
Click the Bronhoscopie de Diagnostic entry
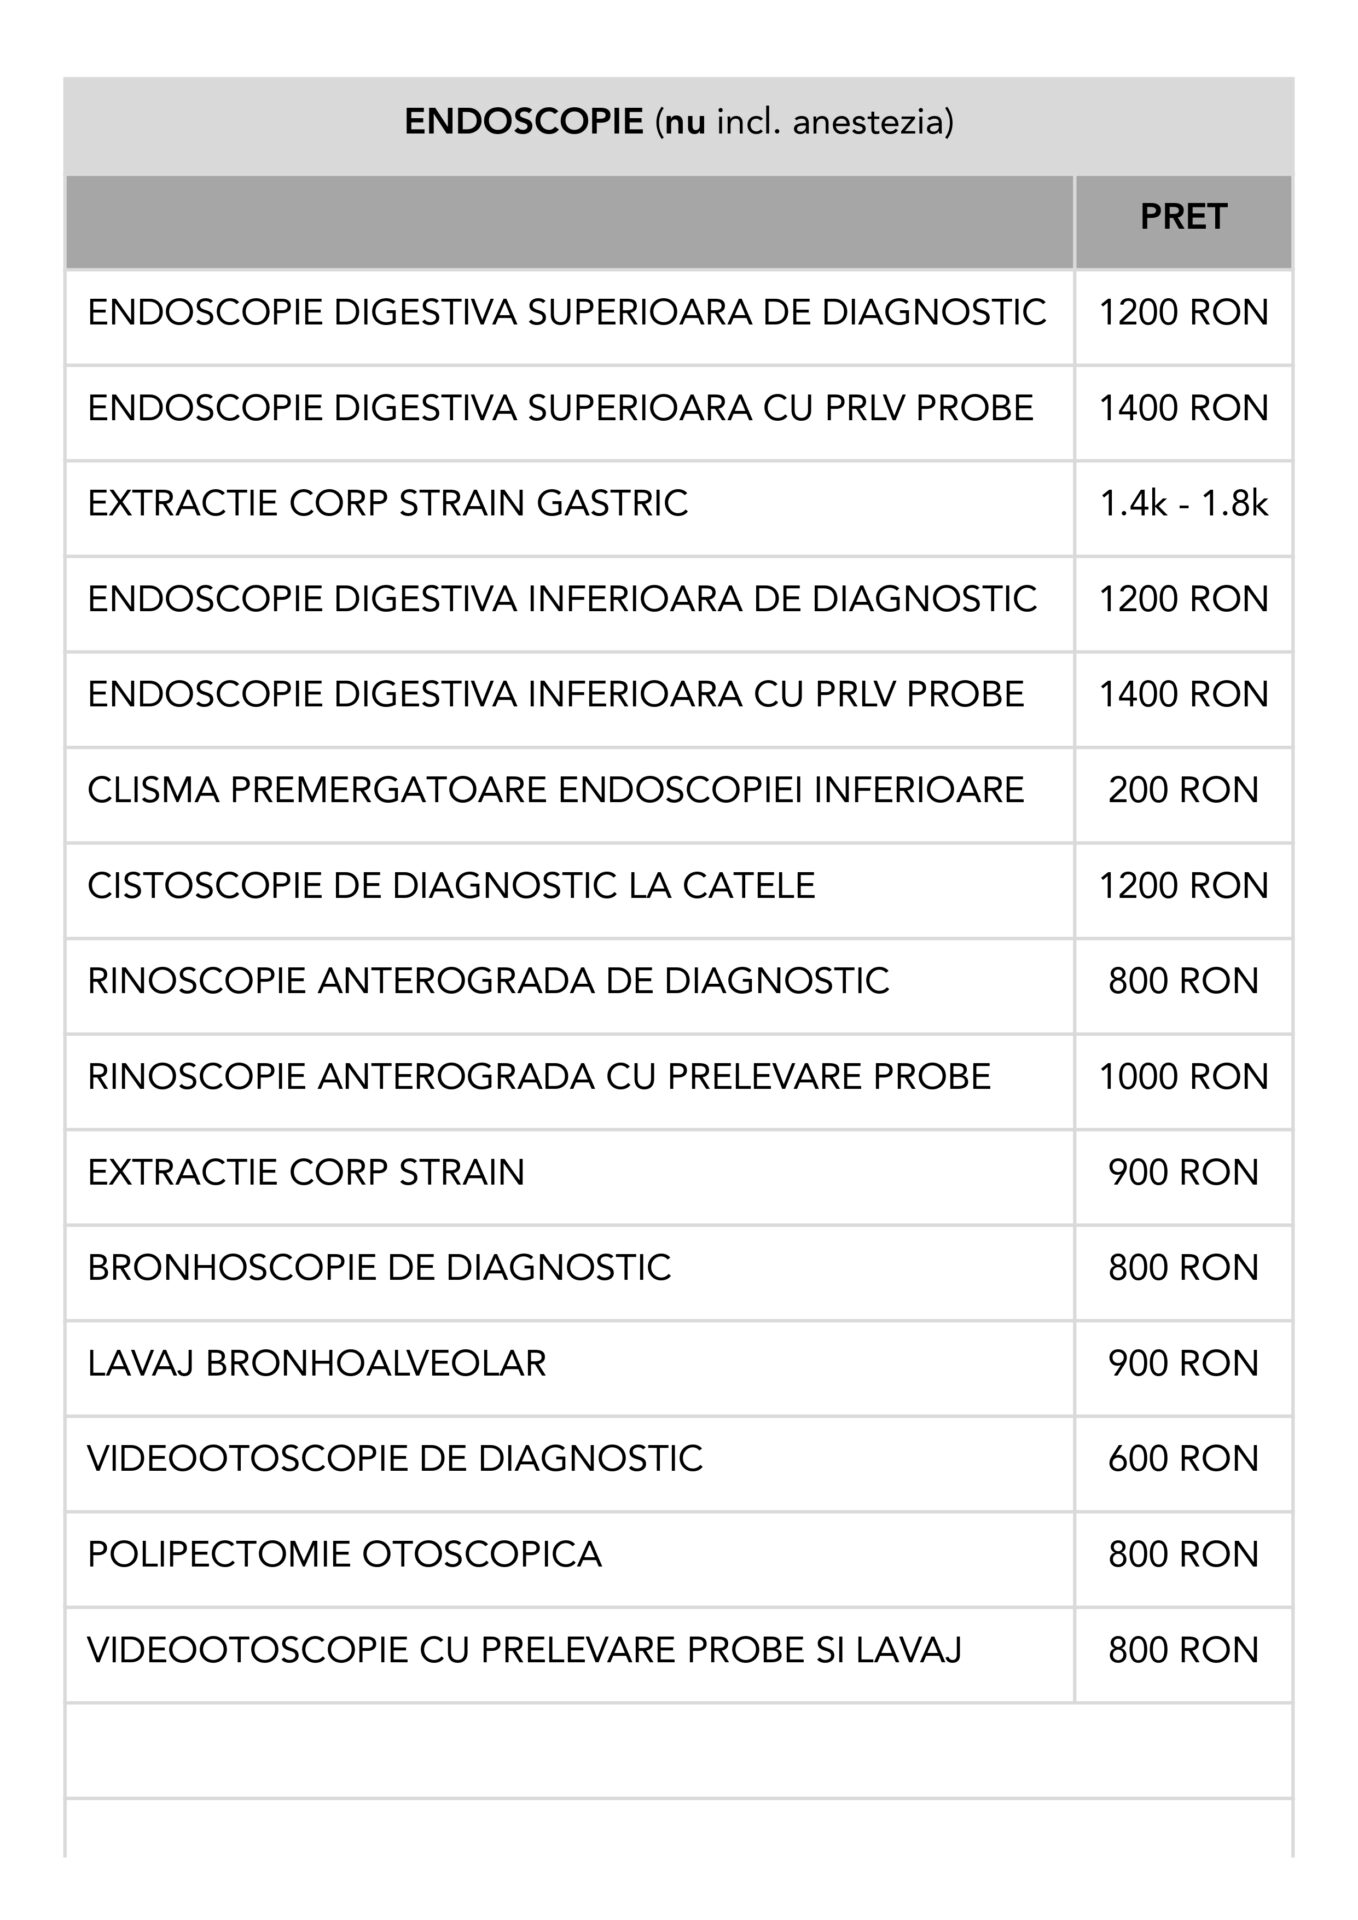click(379, 1268)
